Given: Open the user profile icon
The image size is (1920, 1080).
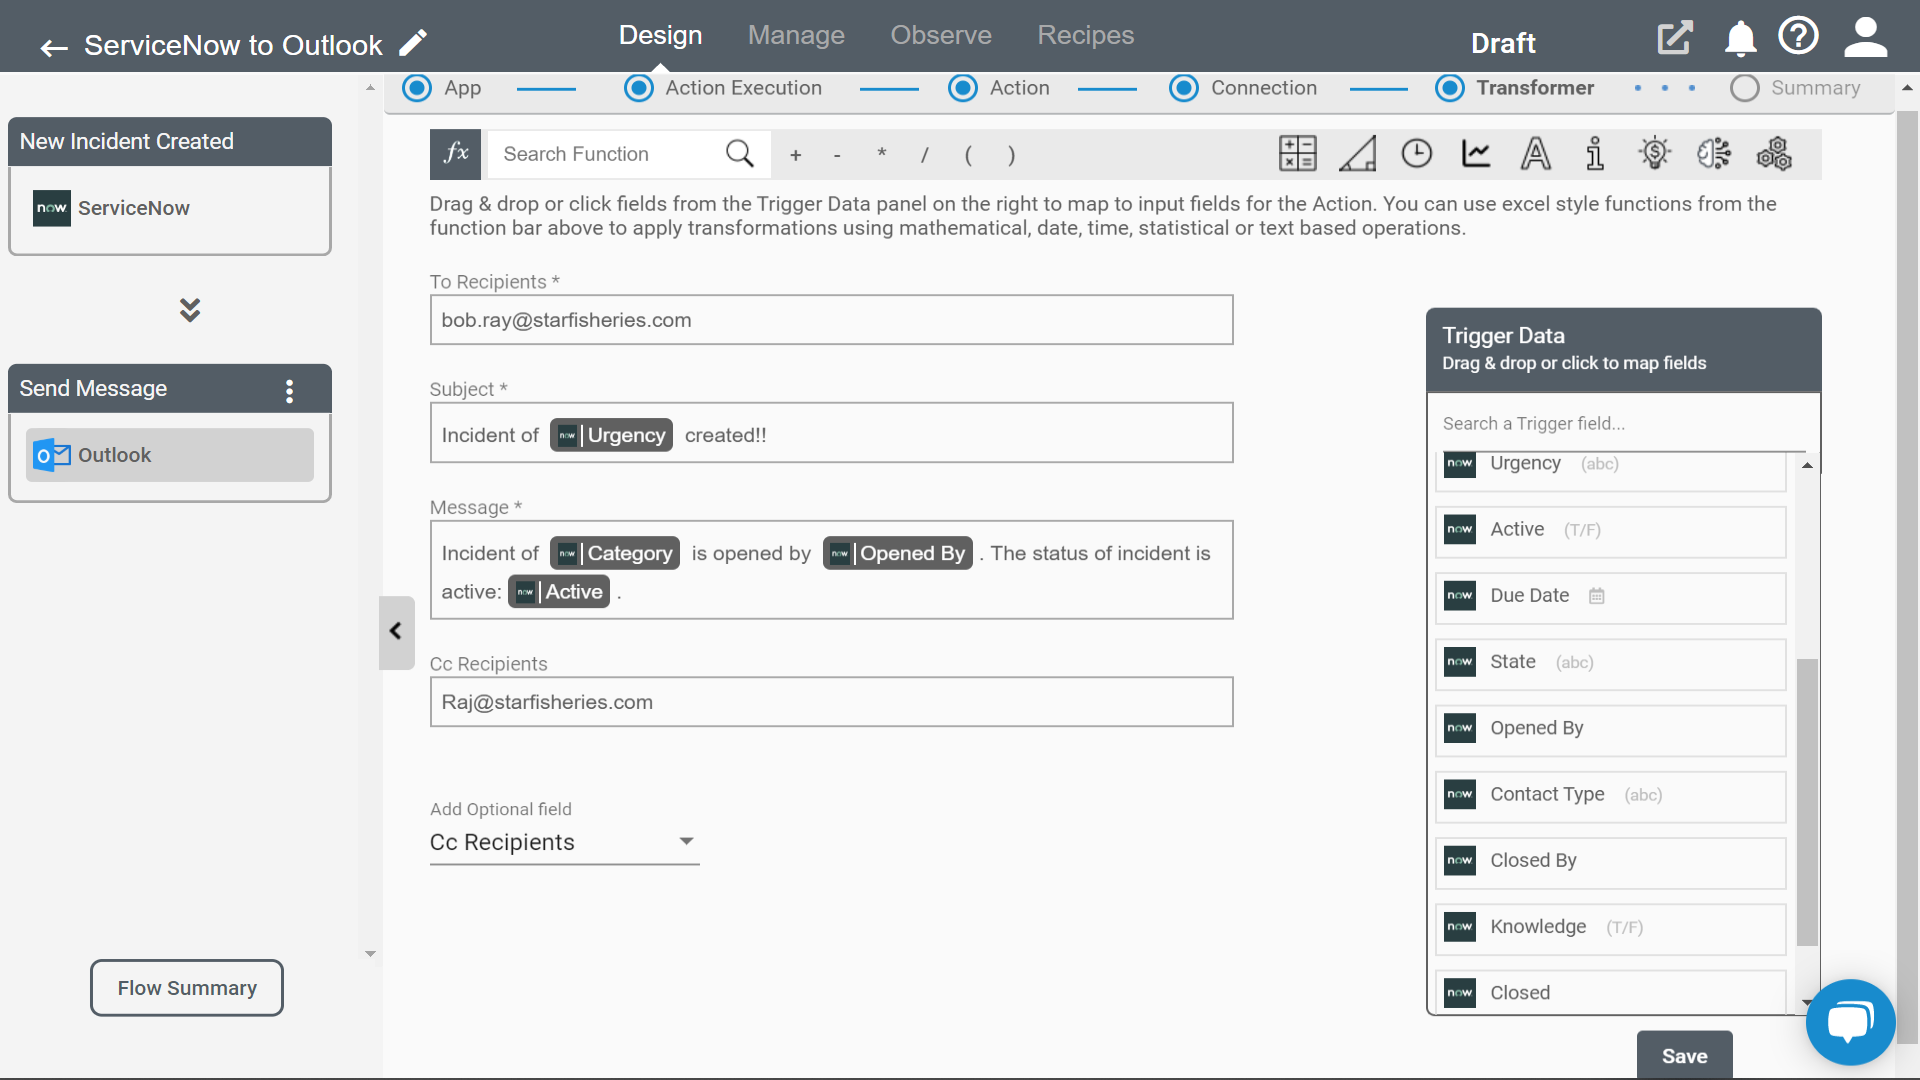Looking at the screenshot, I should coord(1865,38).
